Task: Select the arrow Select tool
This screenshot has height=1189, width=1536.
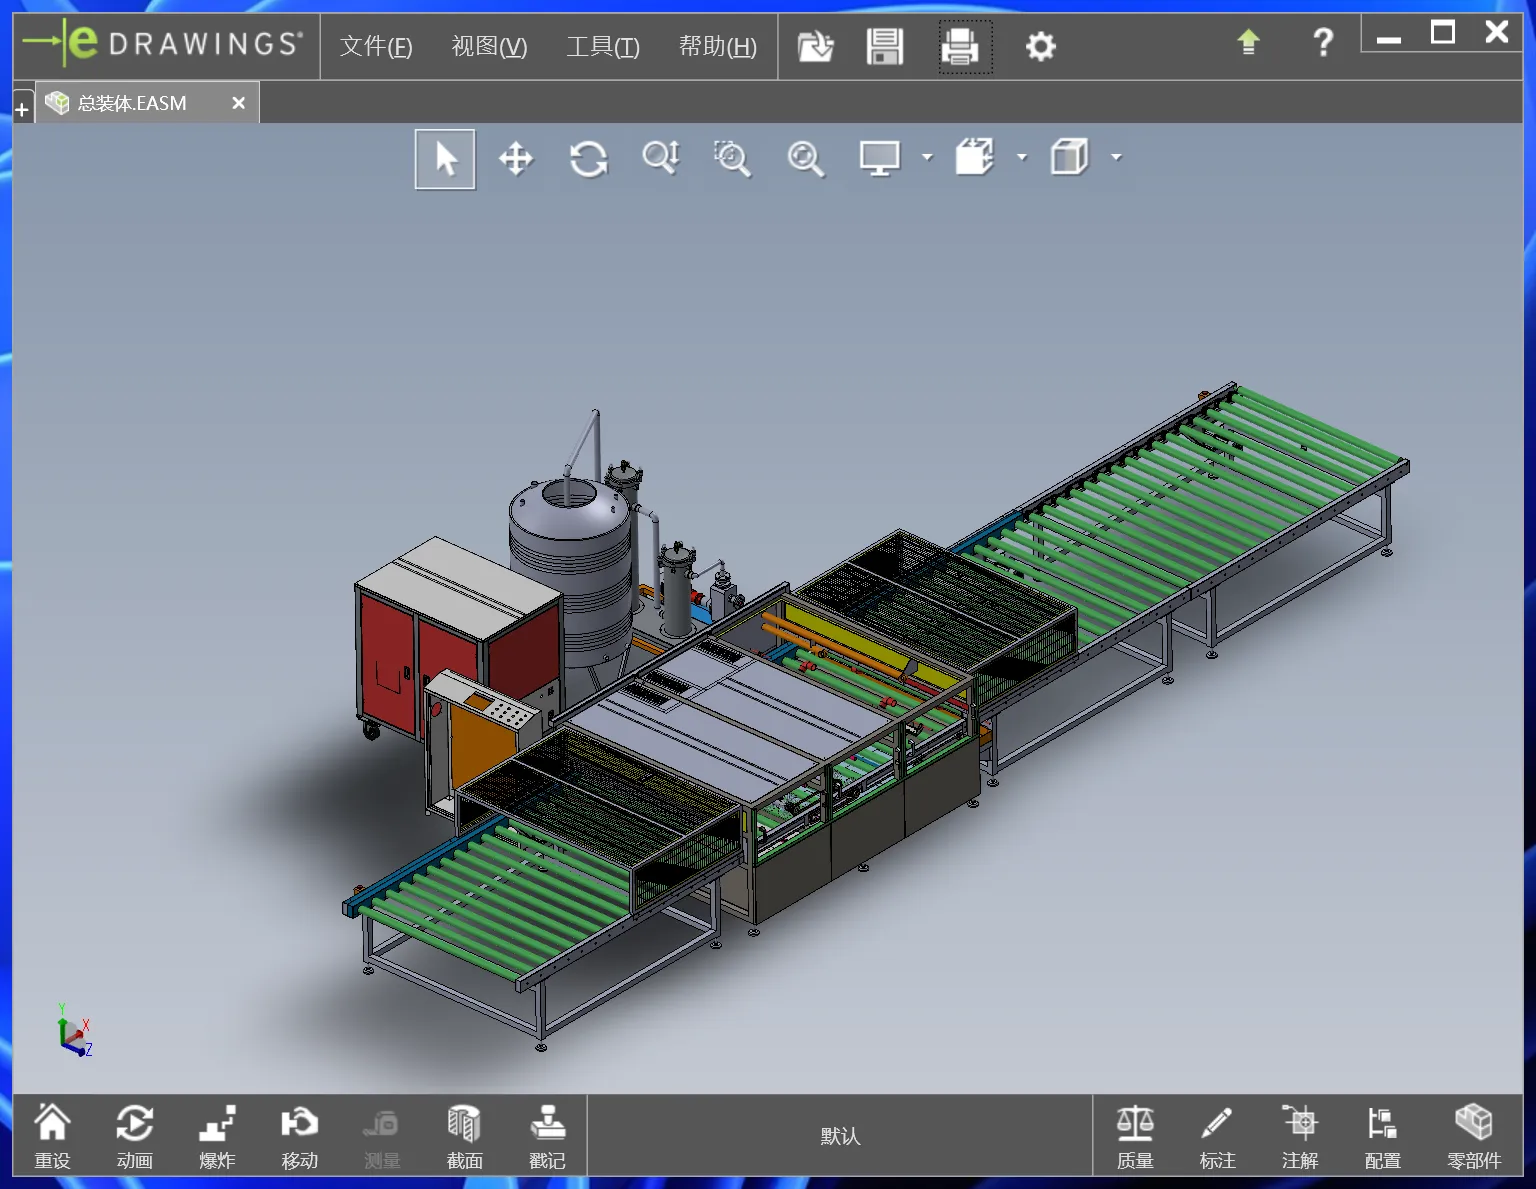Action: 445,159
